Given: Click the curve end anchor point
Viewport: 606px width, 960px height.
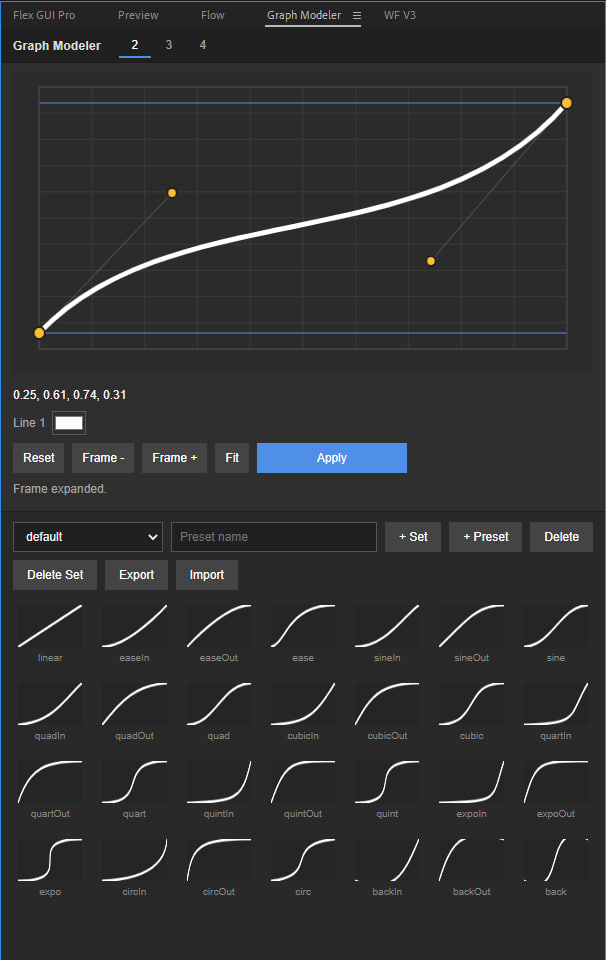Looking at the screenshot, I should pyautogui.click(x=567, y=103).
